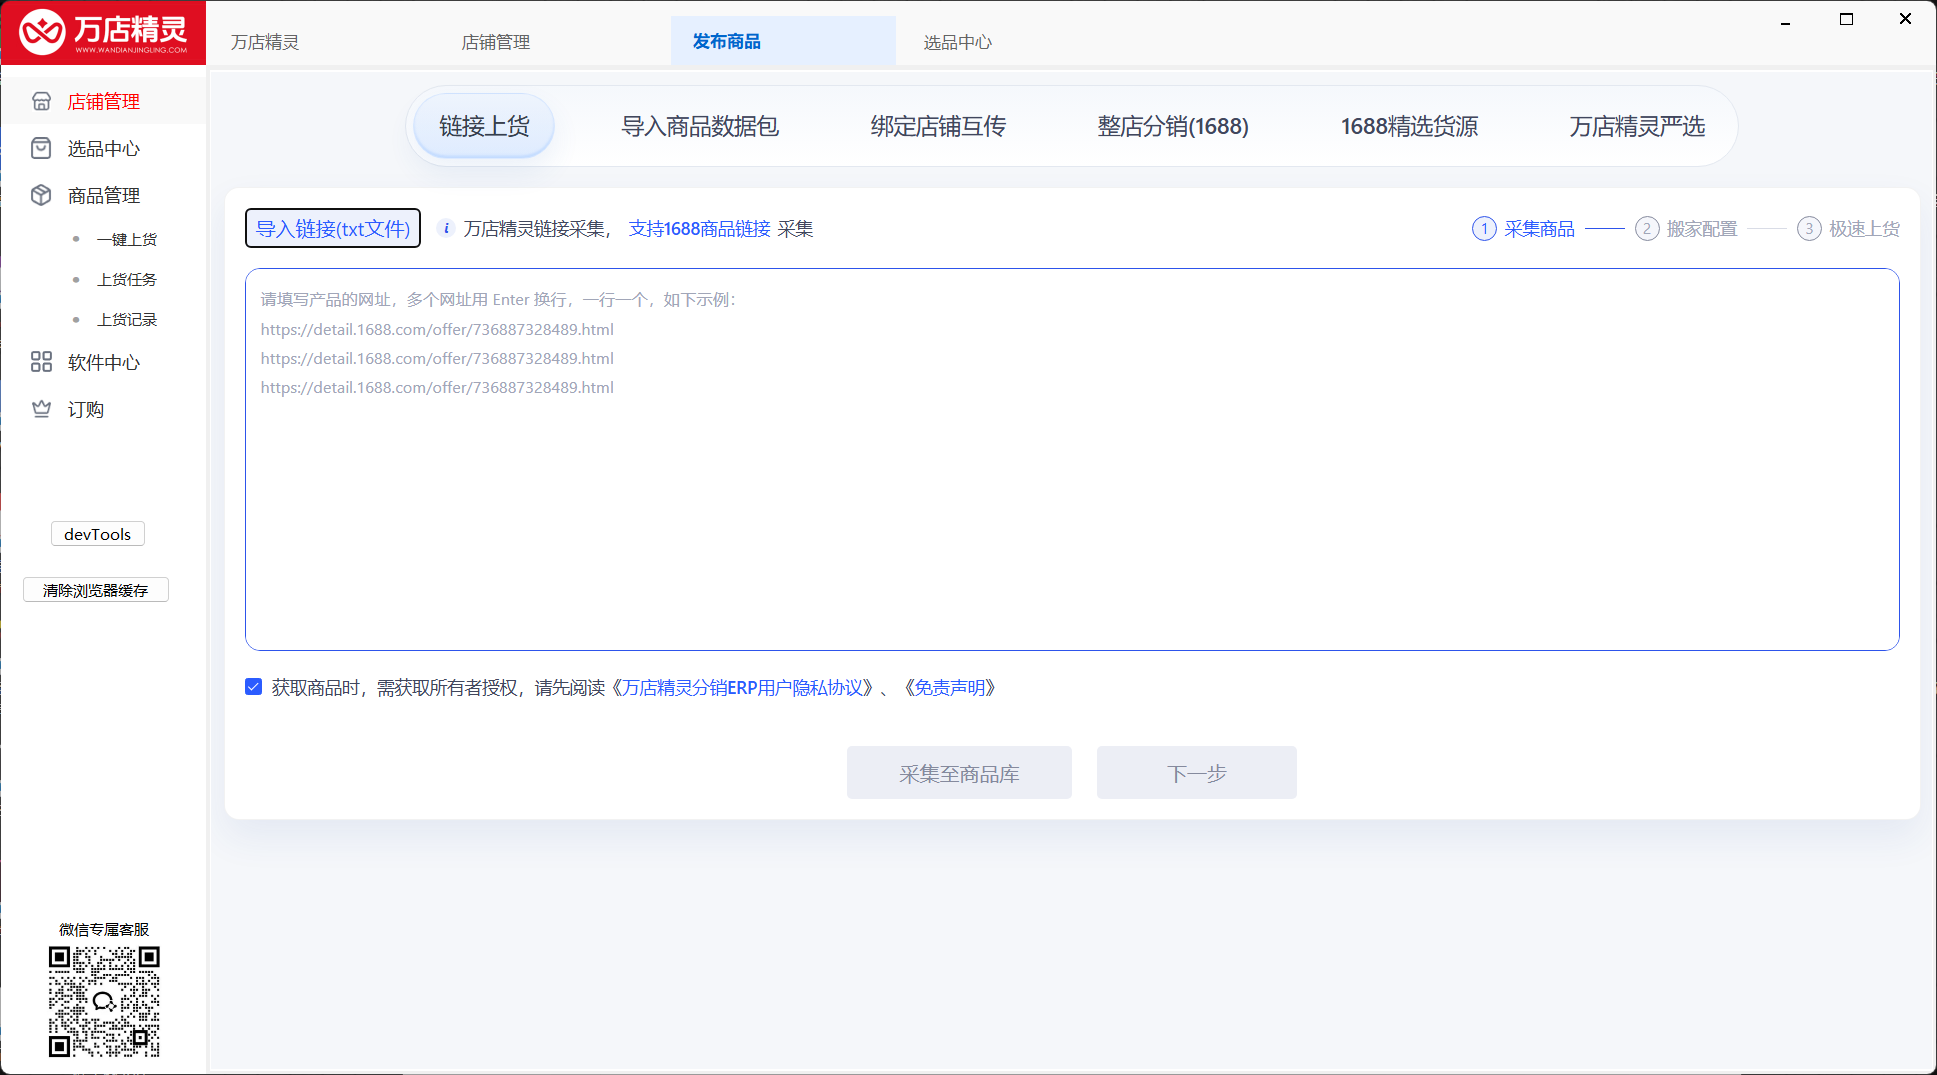1937x1075 pixels.
Task: Click the crown icon beside 订购
Action: 41,409
